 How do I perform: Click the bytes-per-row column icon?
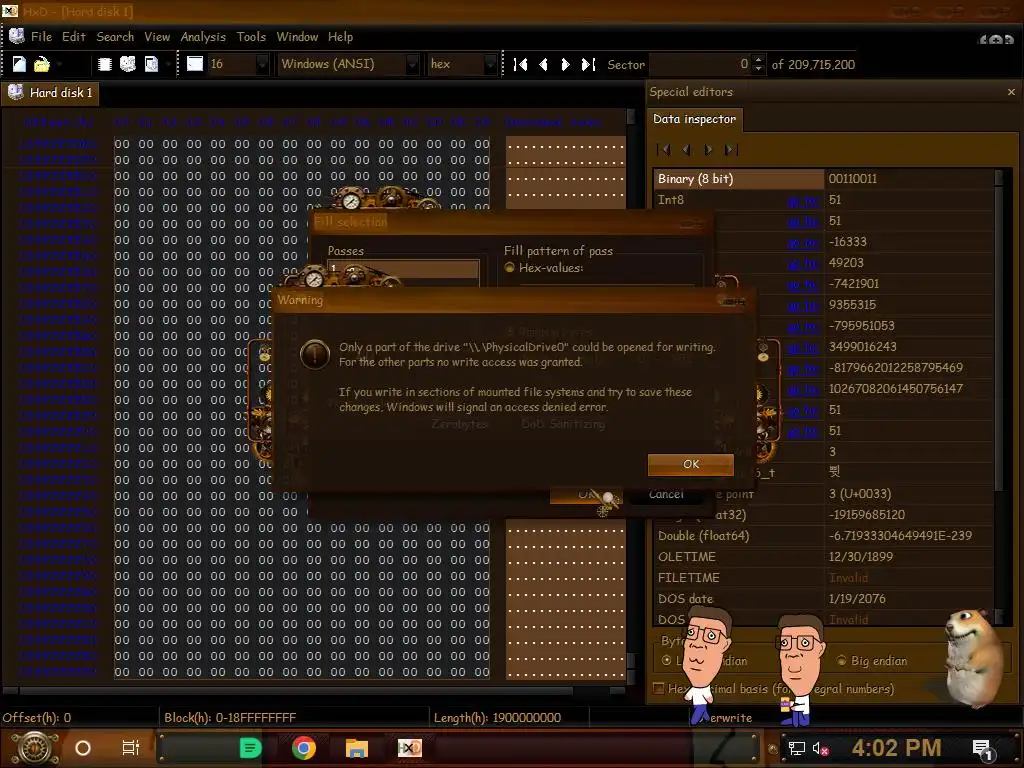[x=195, y=64]
